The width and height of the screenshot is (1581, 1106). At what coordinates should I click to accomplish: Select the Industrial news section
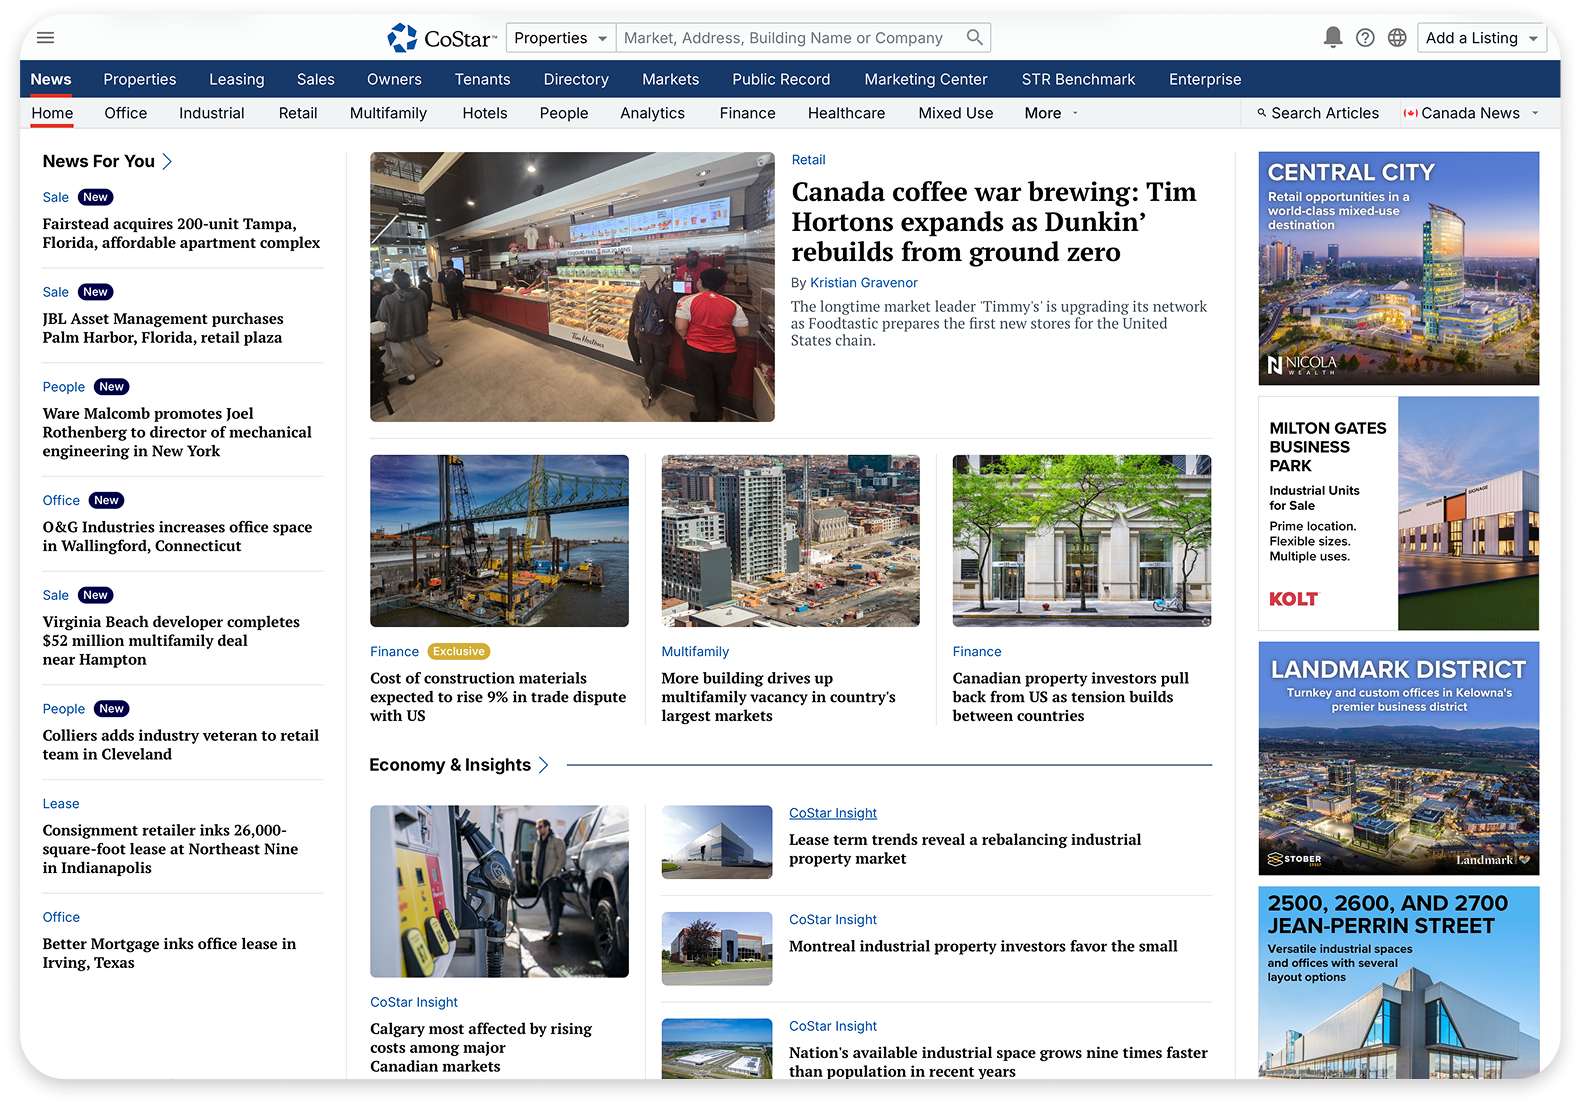tap(212, 113)
